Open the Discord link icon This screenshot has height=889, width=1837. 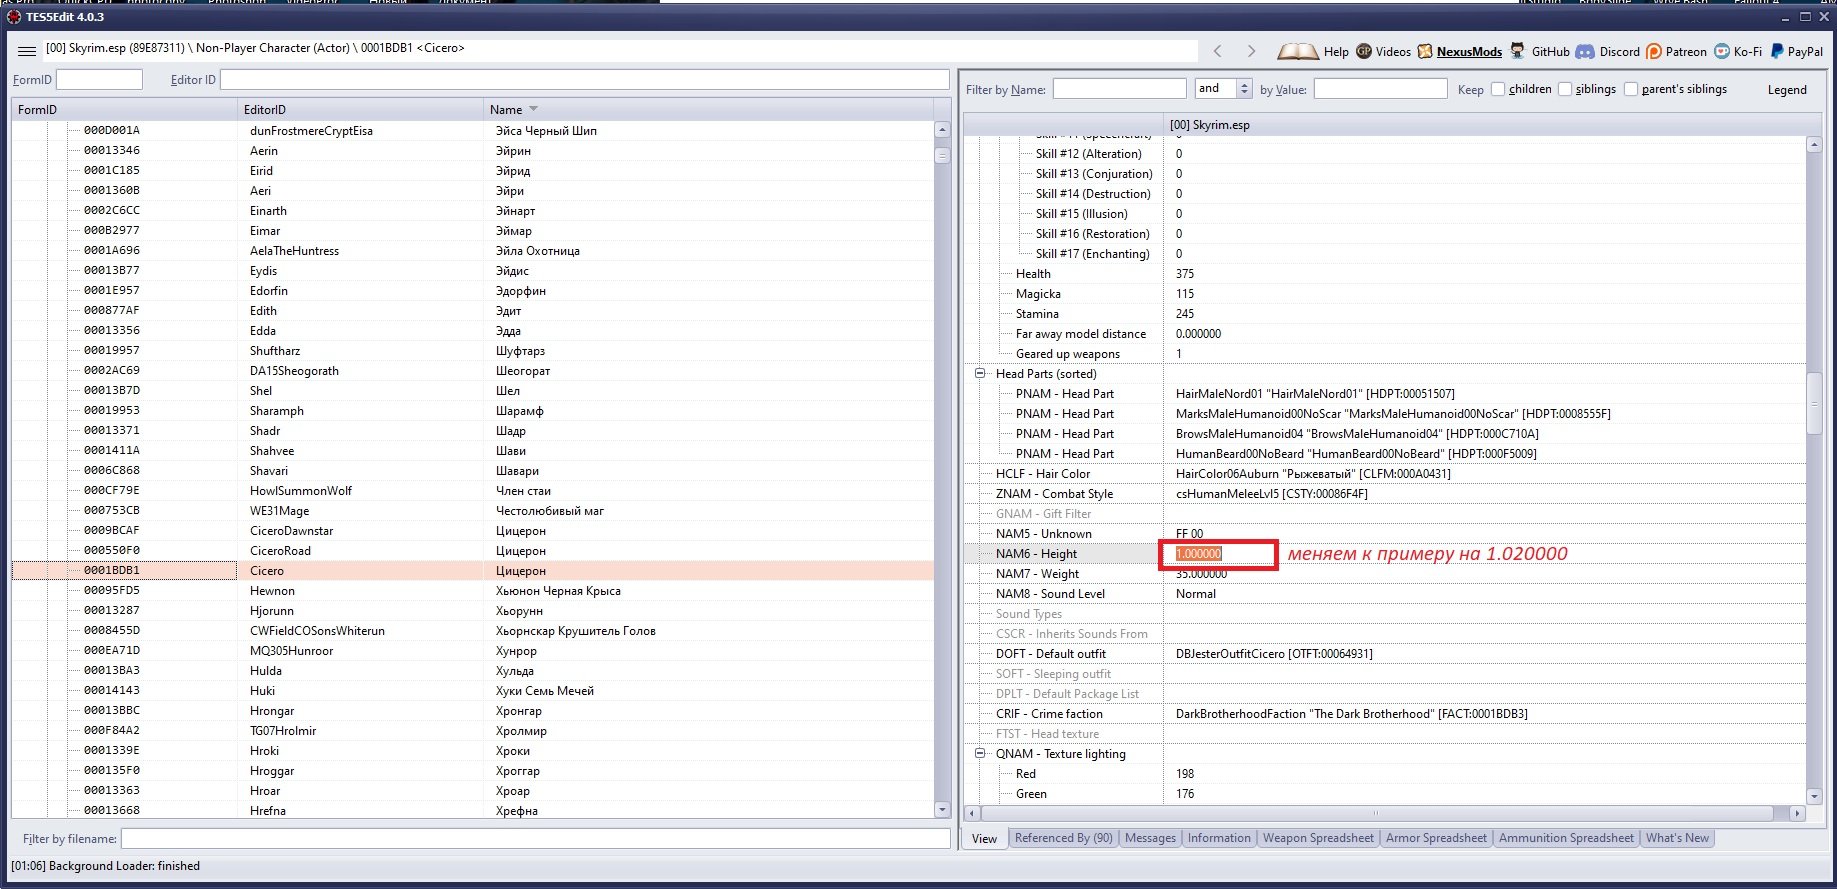(x=1585, y=51)
